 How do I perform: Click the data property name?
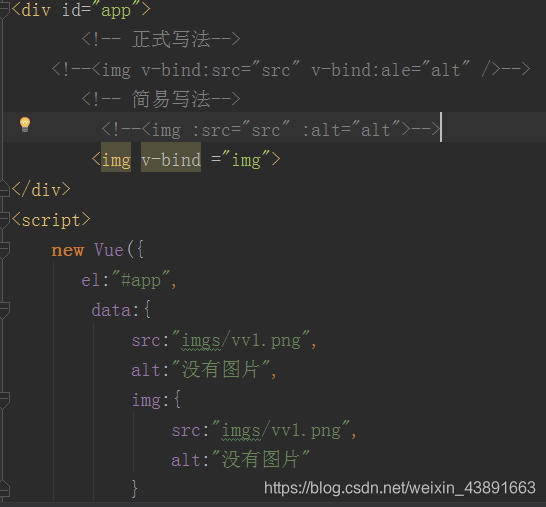(111, 310)
